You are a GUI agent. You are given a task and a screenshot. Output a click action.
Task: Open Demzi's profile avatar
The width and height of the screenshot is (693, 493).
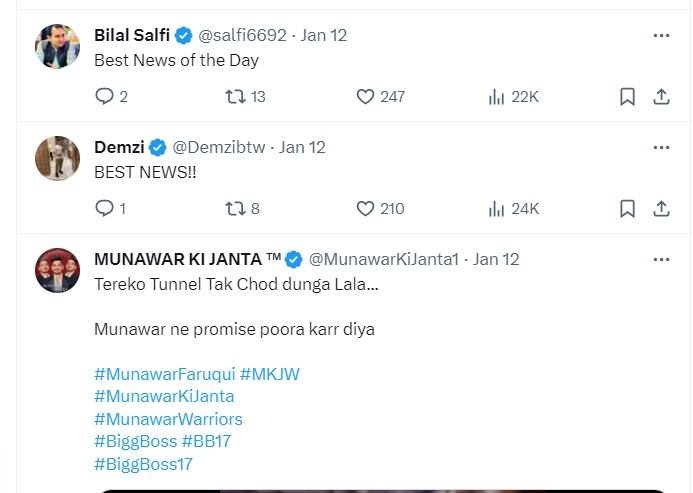(x=57, y=158)
